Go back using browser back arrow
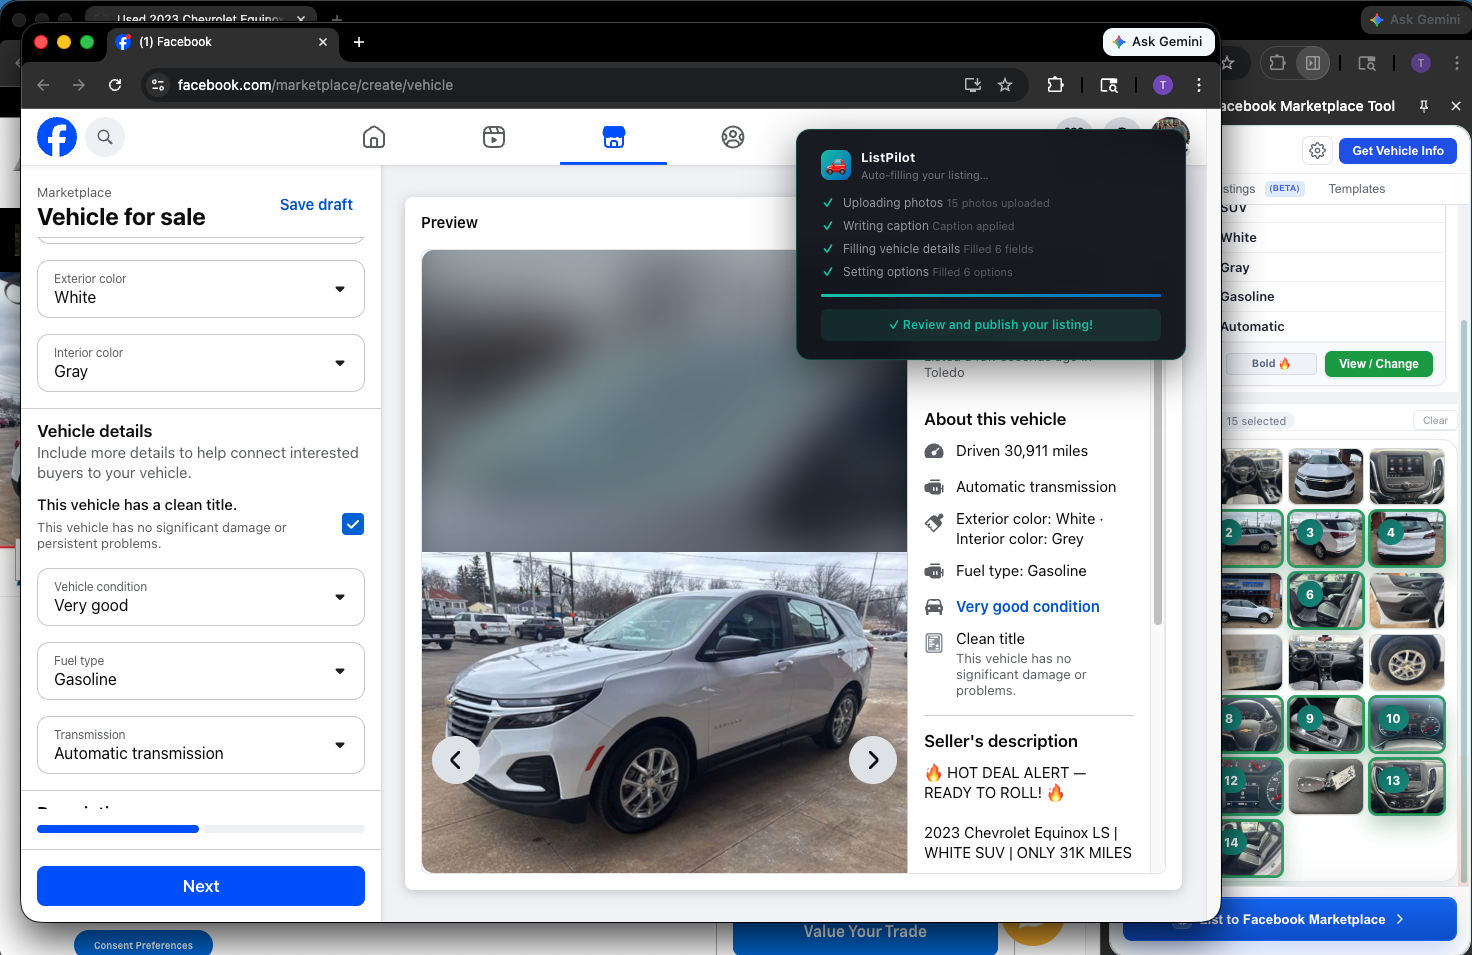Viewport: 1472px width, 955px height. (43, 85)
